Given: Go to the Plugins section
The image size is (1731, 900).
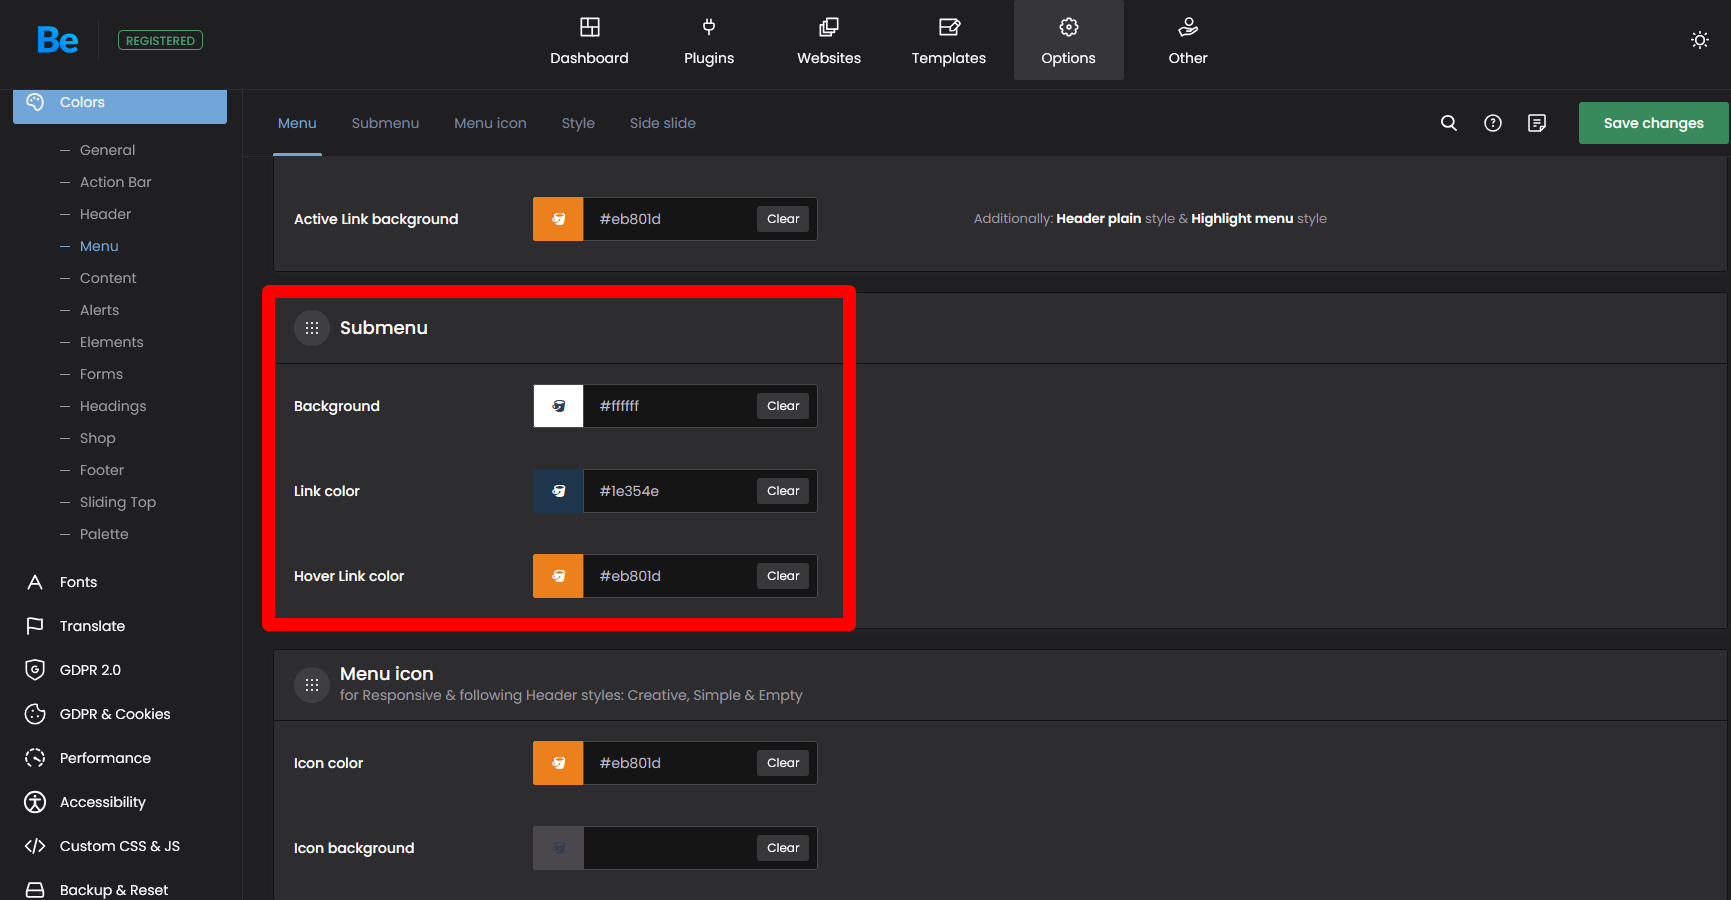Looking at the screenshot, I should coord(708,41).
